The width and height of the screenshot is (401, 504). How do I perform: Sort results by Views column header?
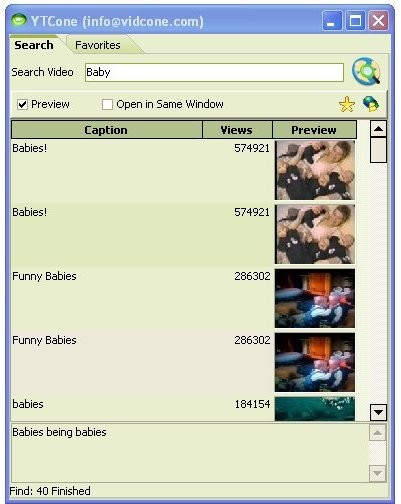tap(237, 130)
